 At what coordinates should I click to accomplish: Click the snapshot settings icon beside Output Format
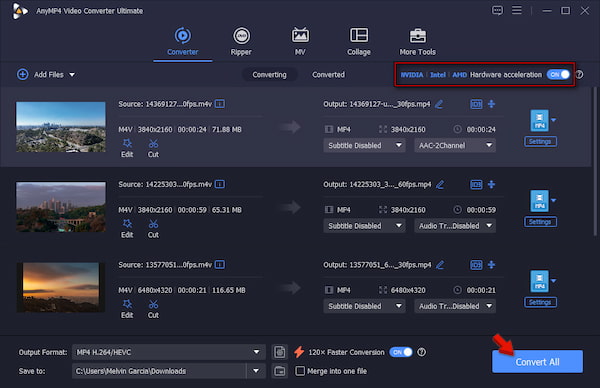click(x=280, y=352)
